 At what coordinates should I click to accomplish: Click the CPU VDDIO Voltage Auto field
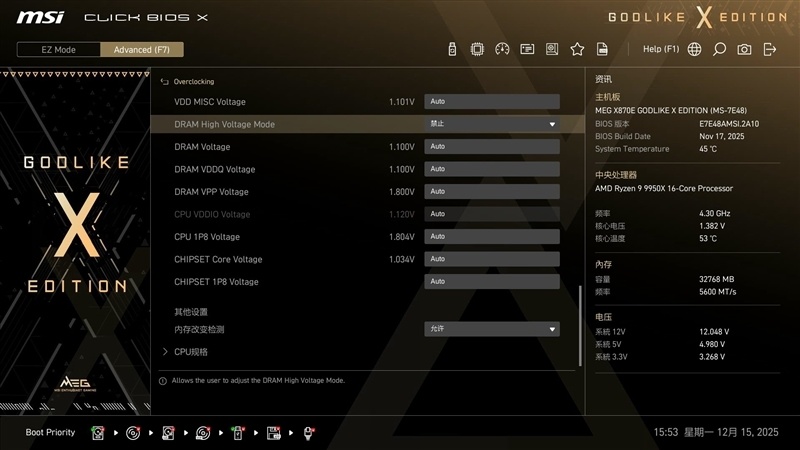coord(492,214)
